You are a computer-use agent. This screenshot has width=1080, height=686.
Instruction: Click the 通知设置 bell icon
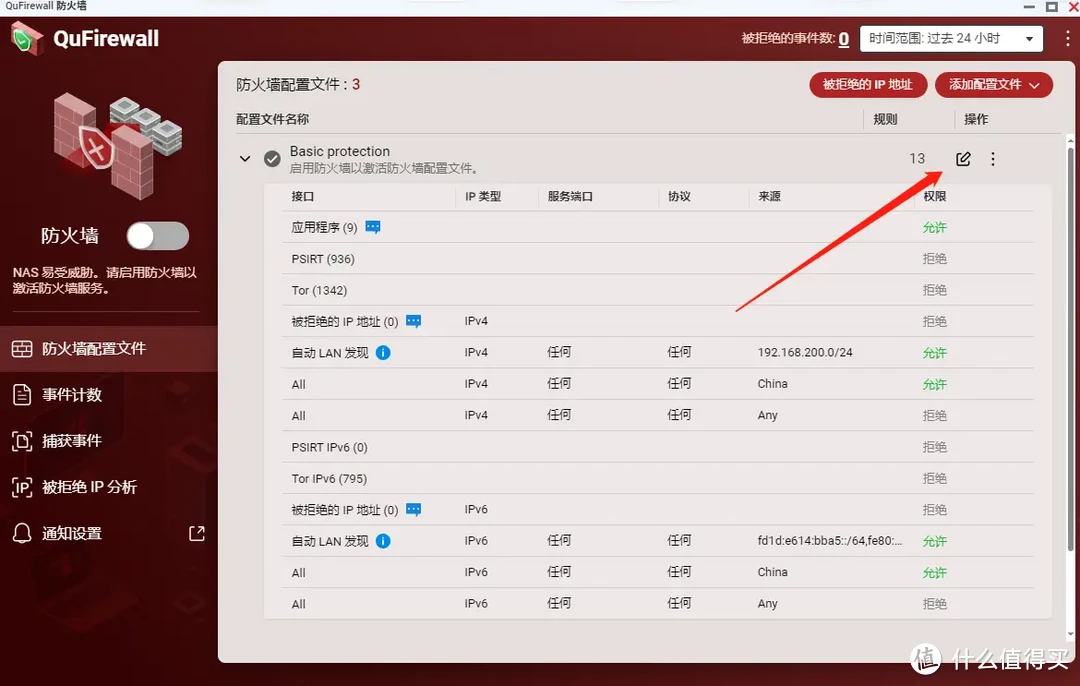pyautogui.click(x=22, y=533)
